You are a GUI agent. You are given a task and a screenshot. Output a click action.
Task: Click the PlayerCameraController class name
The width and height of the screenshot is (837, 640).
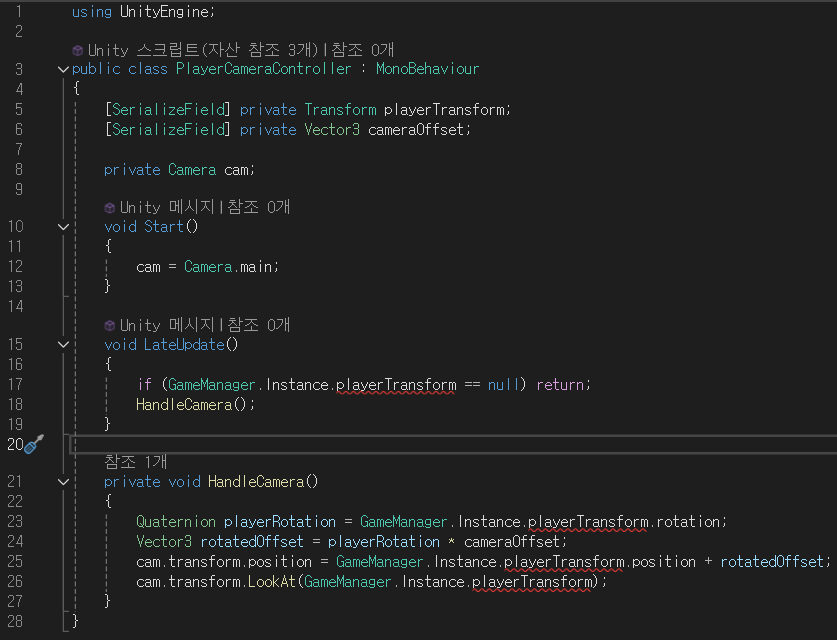[x=264, y=69]
